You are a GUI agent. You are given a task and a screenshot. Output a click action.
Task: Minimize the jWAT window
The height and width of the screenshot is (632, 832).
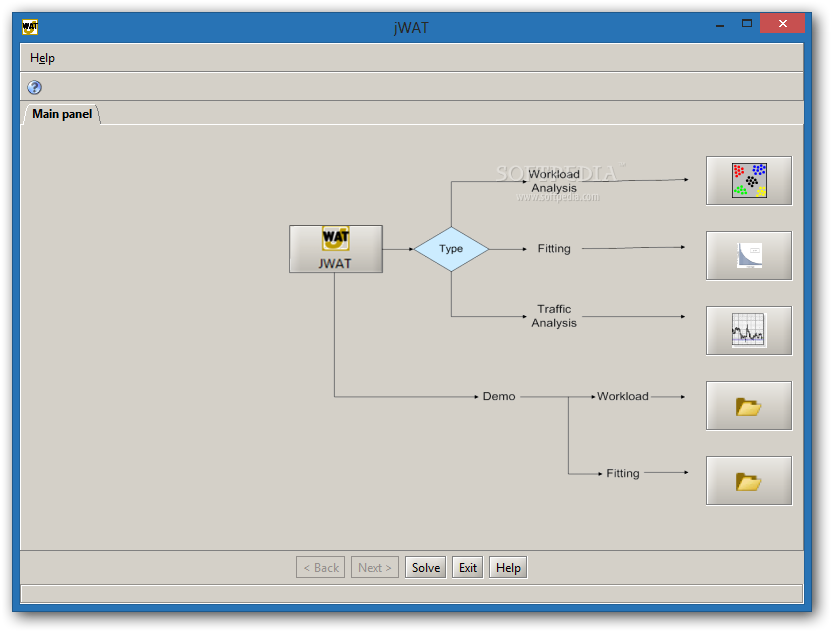click(720, 24)
